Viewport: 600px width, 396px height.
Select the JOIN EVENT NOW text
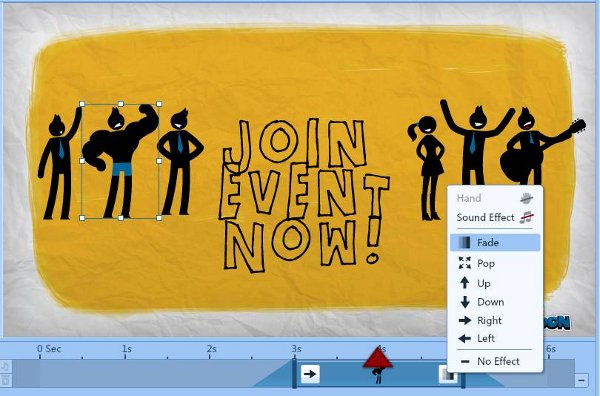tap(304, 196)
